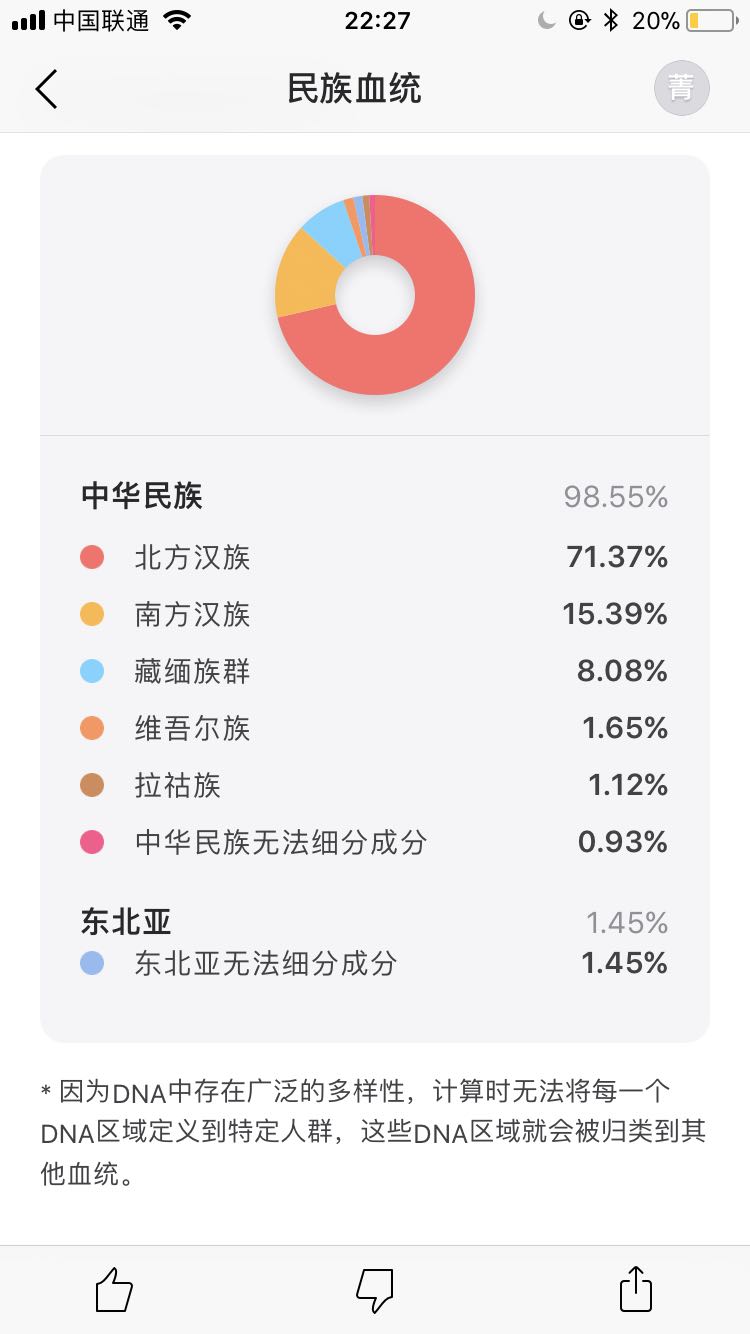
Task: Open the profile avatar labeled 菁
Action: coord(681,88)
